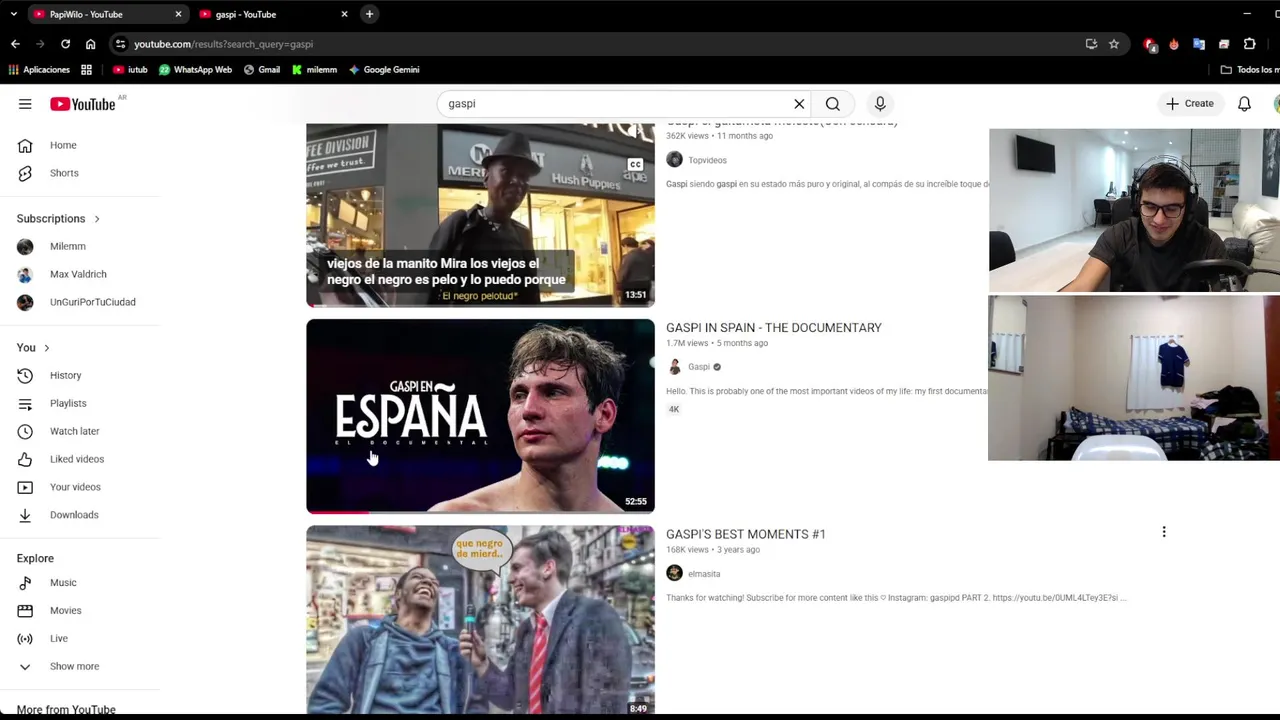Close the gaspi - YouTube tab
Screen dimensions: 1280x720
(x=344, y=14)
